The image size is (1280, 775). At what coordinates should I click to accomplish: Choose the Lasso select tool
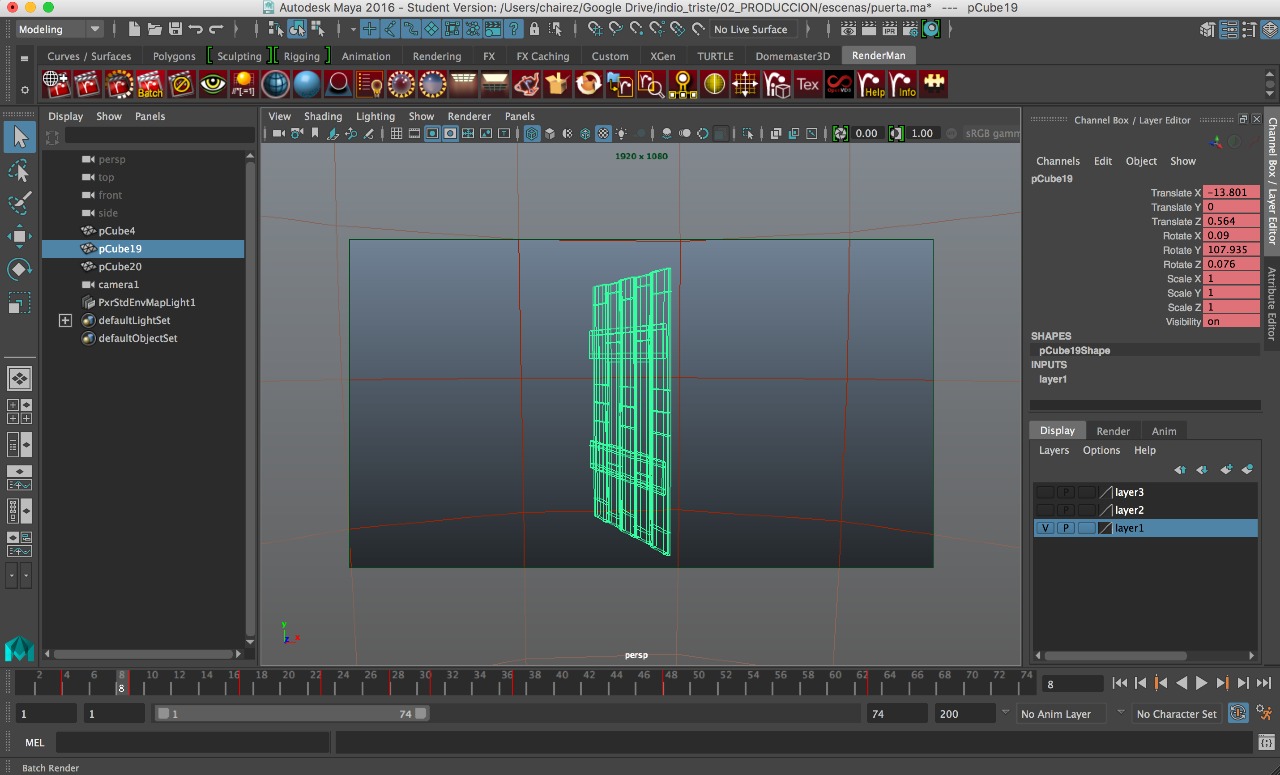(19, 171)
